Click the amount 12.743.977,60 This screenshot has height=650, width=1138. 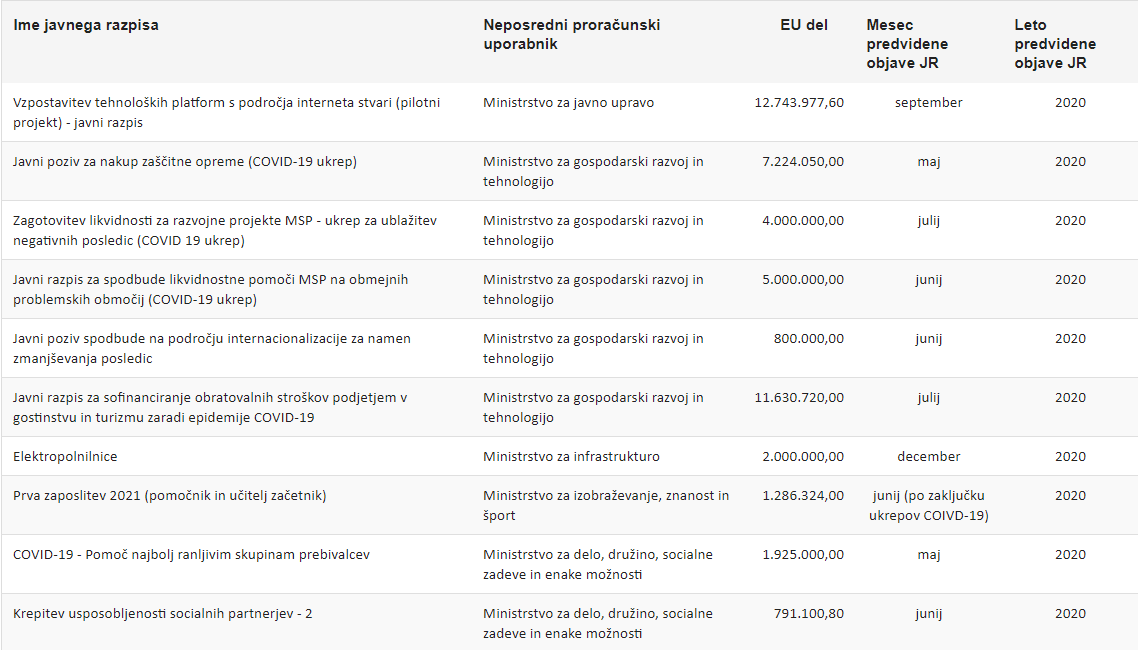point(798,102)
